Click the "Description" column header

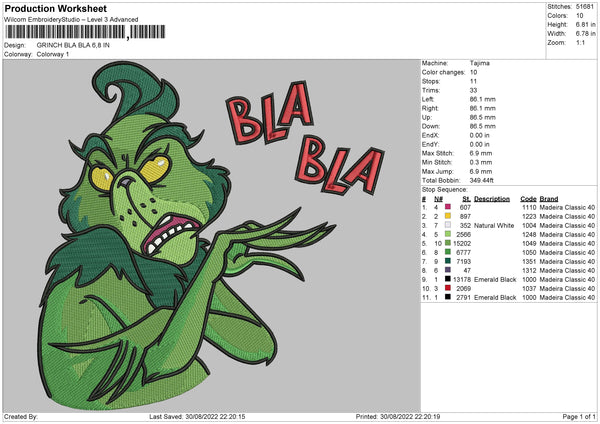[x=492, y=199]
